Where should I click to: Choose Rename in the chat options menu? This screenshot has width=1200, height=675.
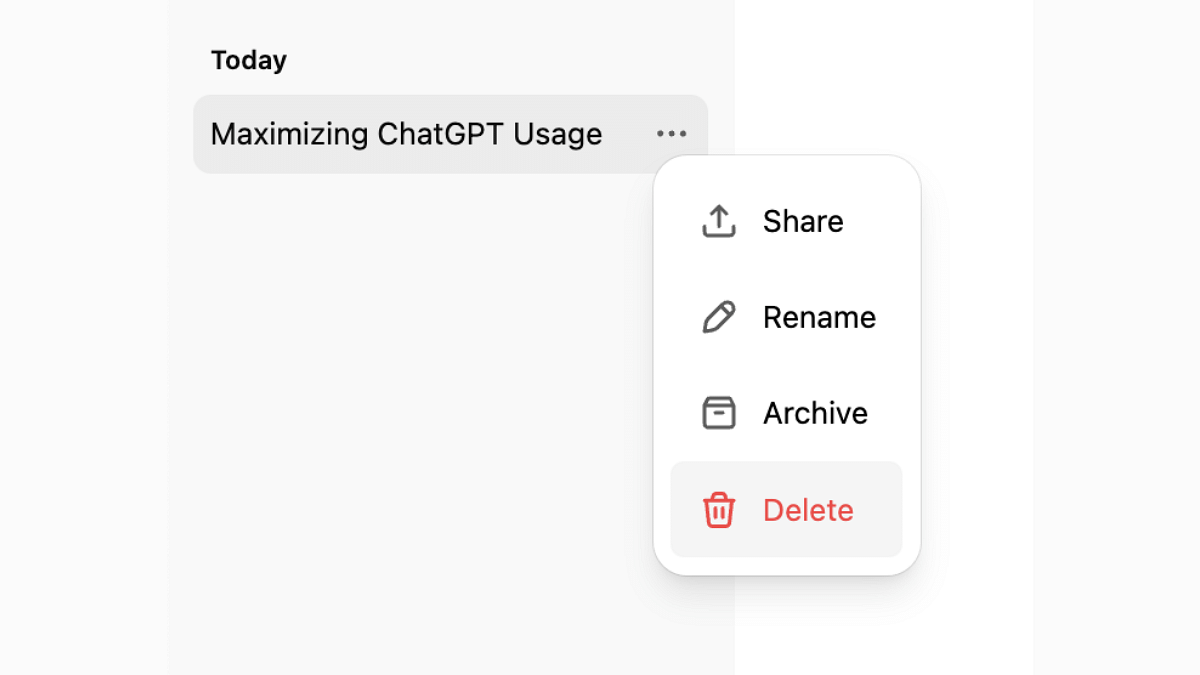[786, 317]
